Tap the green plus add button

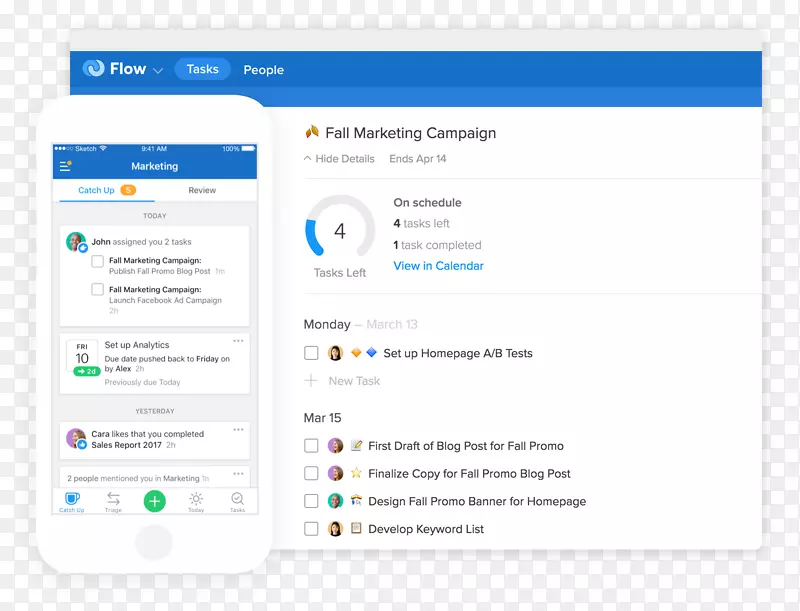pos(155,501)
